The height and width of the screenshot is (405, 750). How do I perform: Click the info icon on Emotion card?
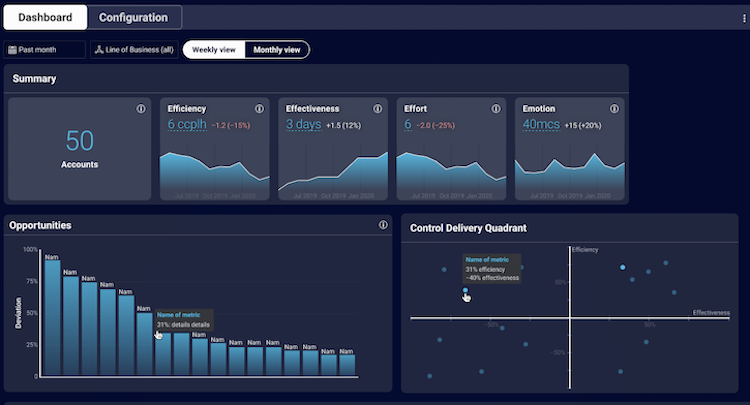click(614, 109)
